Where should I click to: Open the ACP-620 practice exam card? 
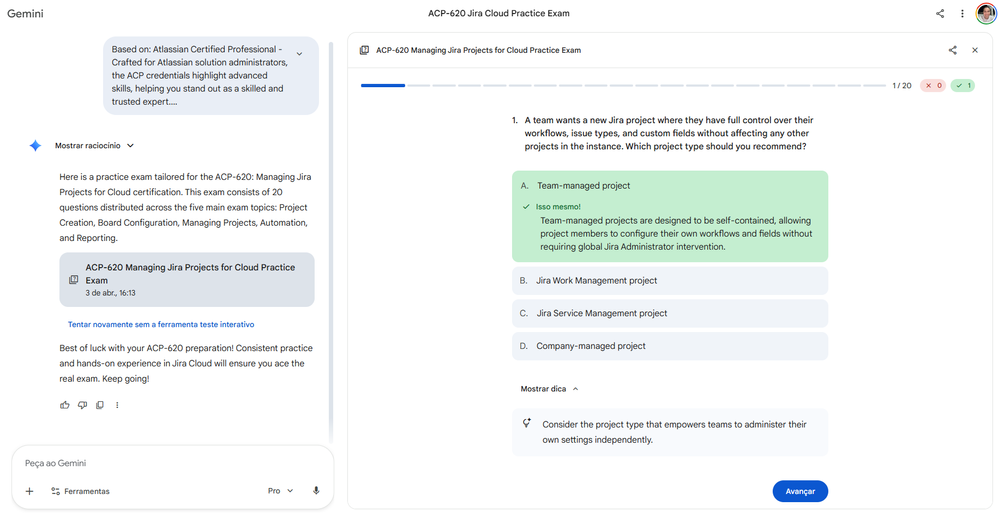pyautogui.click(x=187, y=280)
